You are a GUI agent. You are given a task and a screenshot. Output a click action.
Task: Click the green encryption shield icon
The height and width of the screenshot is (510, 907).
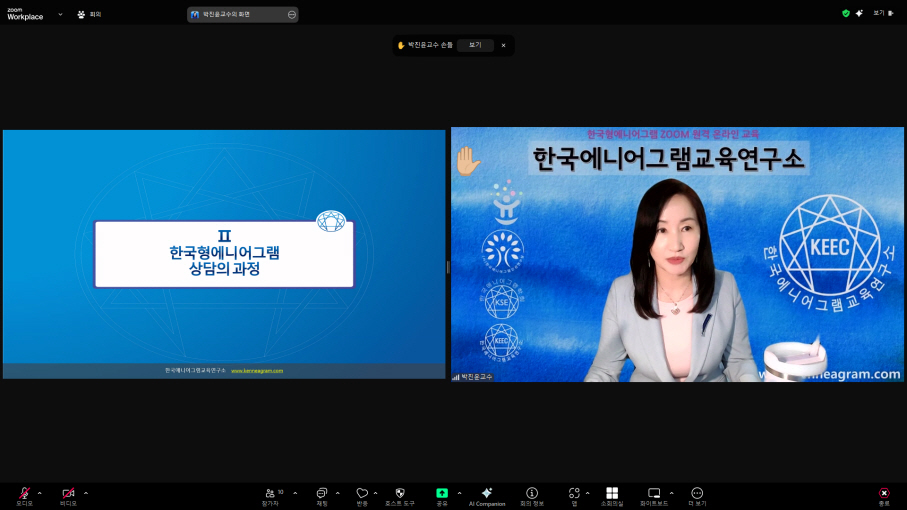846,13
